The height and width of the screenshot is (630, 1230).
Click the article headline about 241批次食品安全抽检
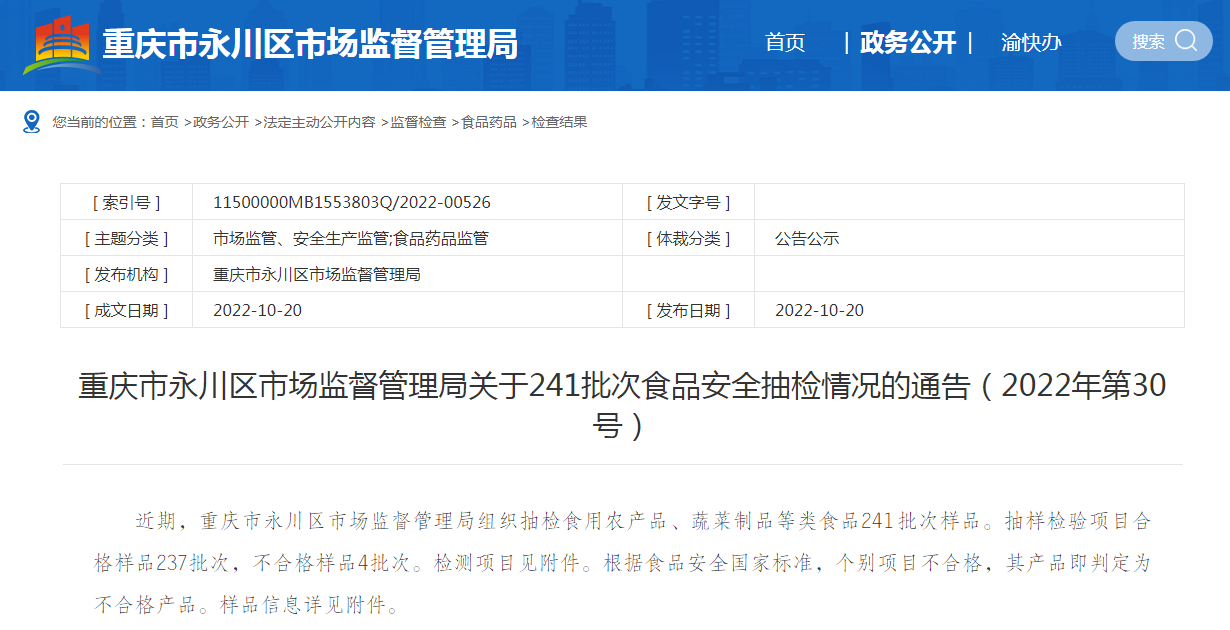622,405
